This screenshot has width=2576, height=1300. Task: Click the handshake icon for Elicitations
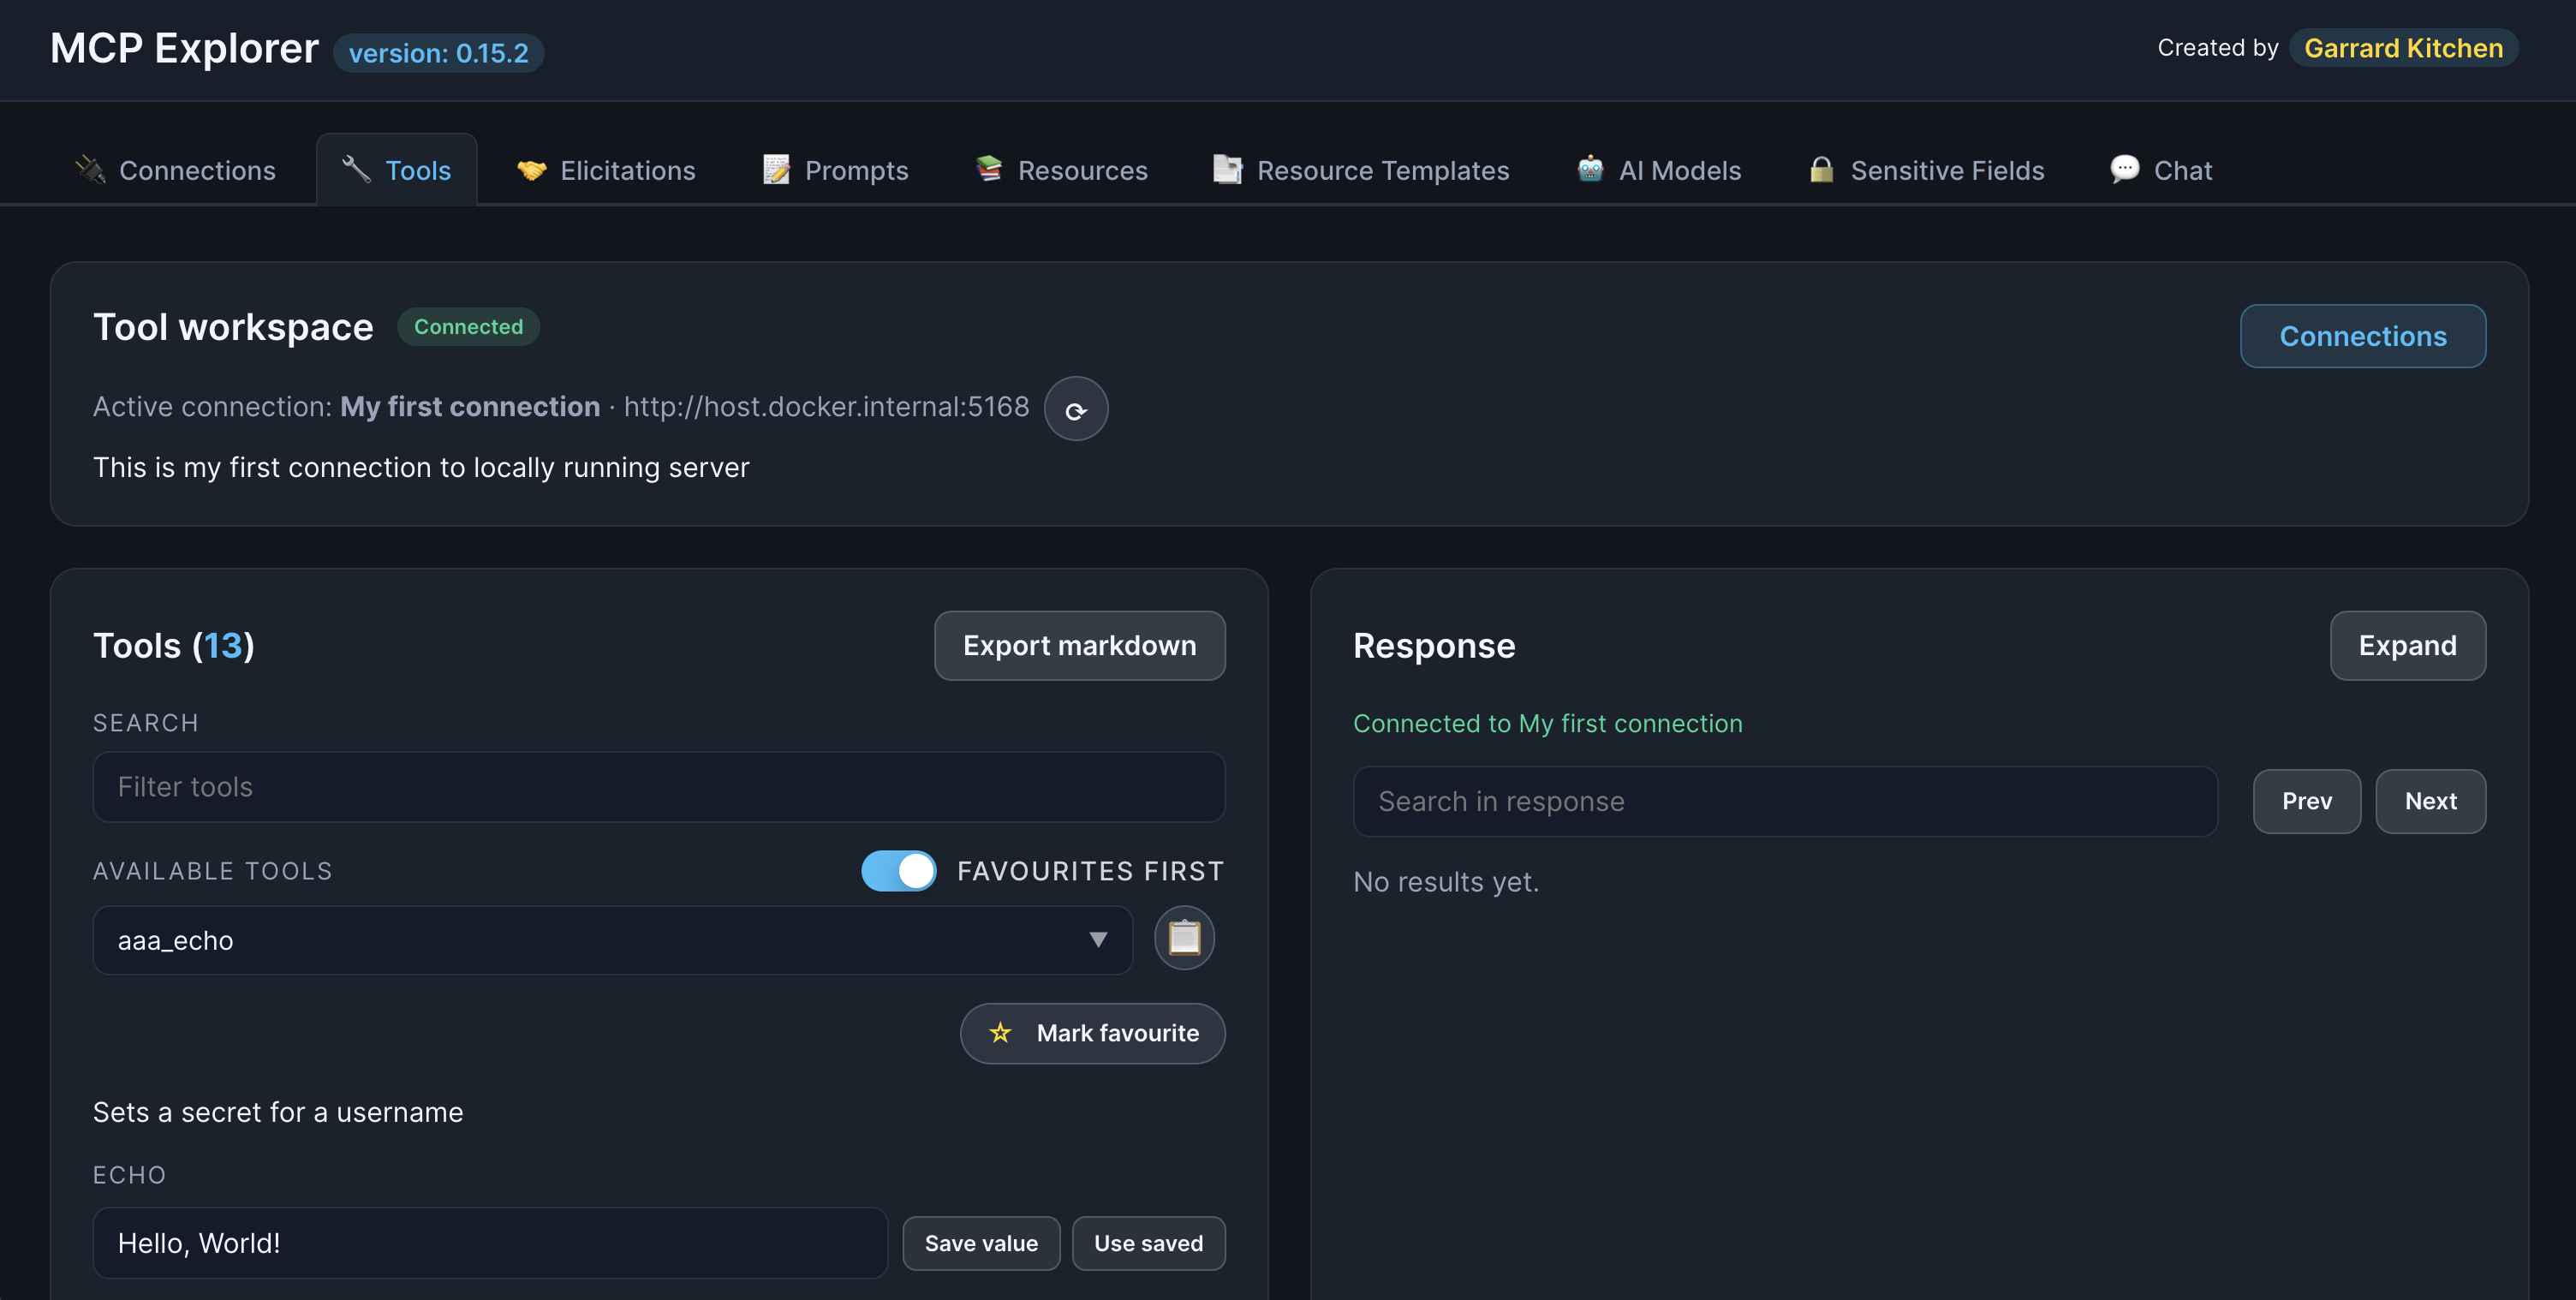(x=531, y=170)
